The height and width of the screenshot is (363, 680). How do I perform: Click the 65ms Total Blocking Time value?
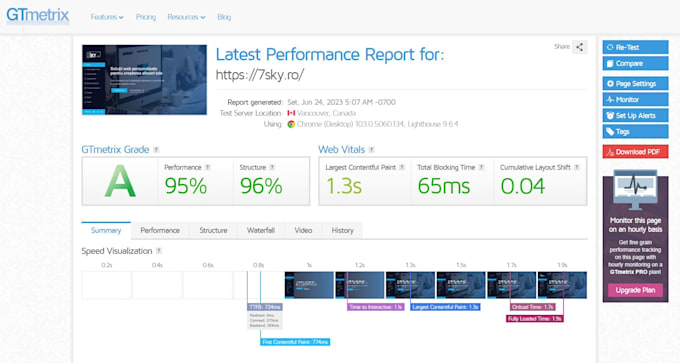pos(444,186)
